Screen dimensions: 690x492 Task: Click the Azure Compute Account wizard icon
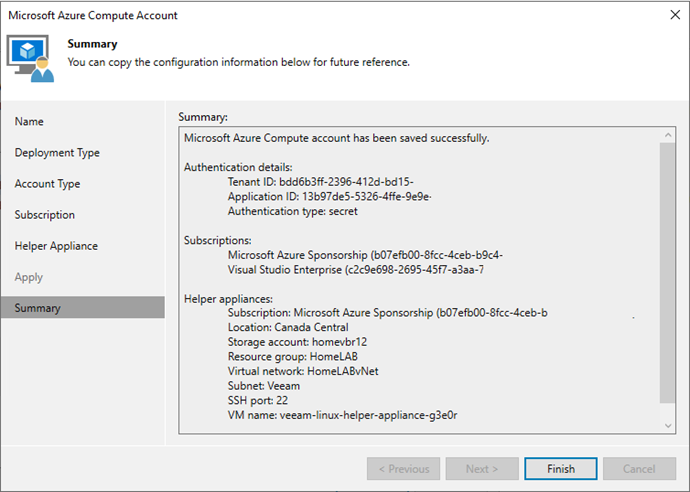coord(30,58)
